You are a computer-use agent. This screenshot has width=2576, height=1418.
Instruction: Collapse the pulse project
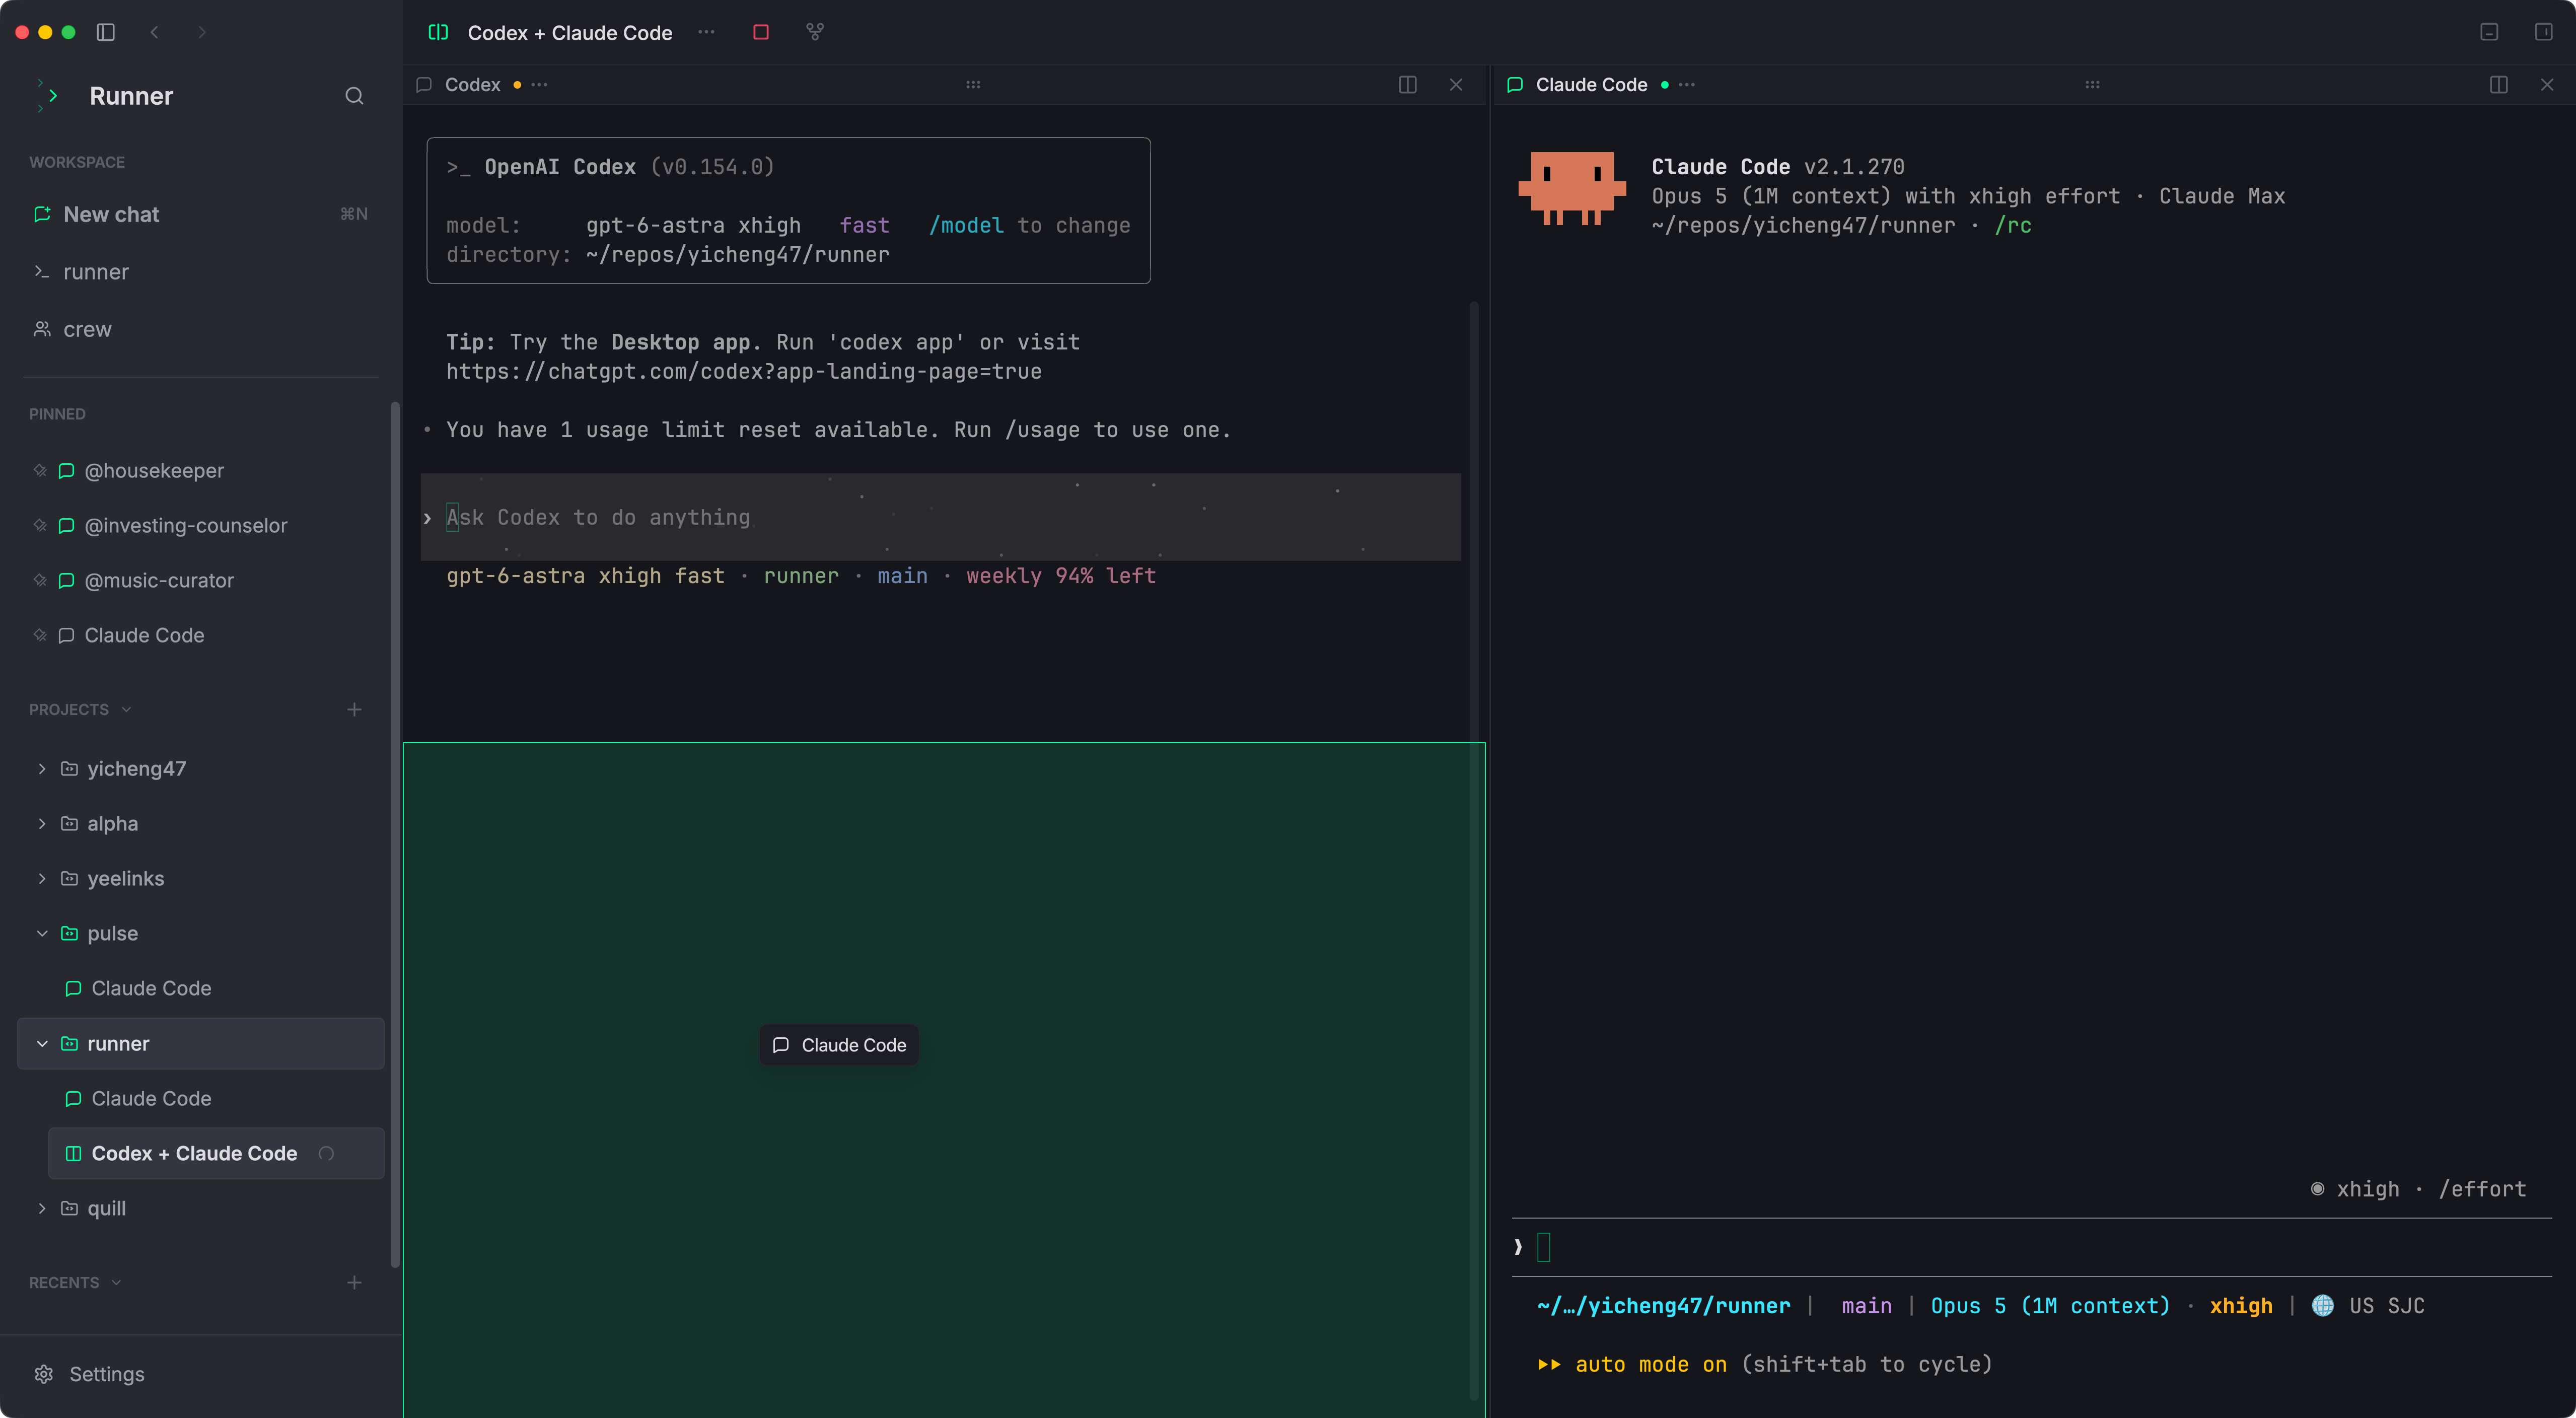click(42, 933)
